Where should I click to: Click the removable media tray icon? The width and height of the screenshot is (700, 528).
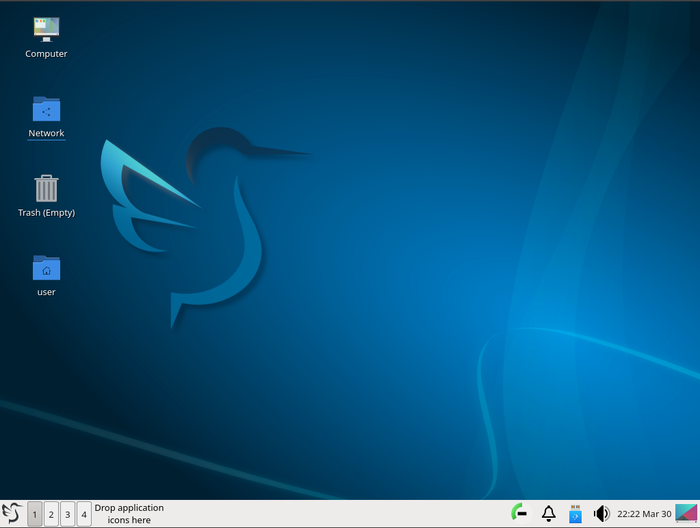tap(575, 514)
